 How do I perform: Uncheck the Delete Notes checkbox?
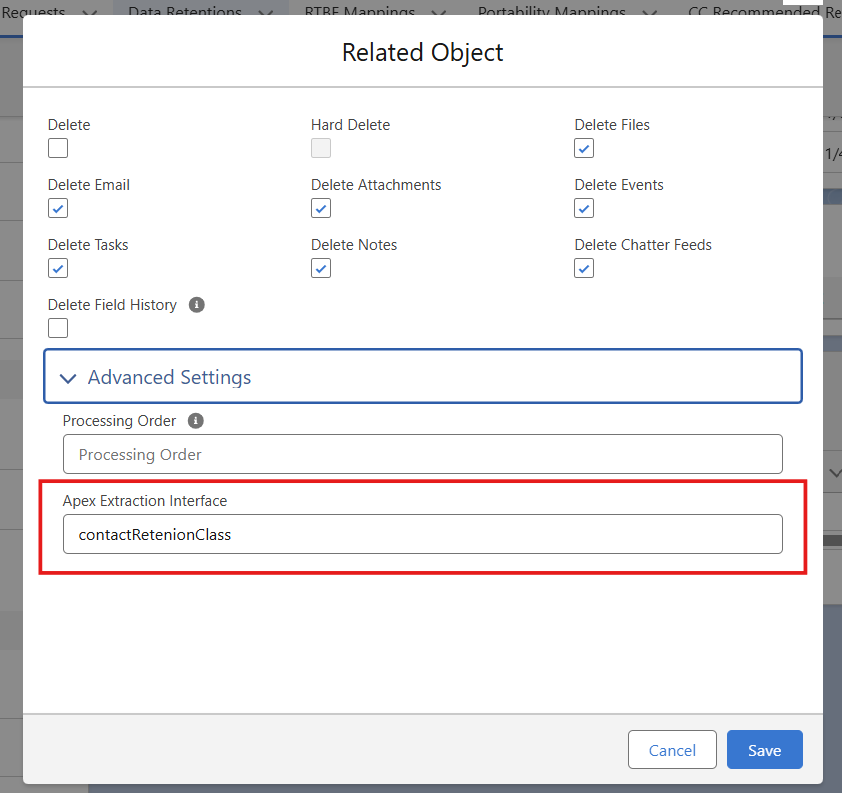coord(321,268)
